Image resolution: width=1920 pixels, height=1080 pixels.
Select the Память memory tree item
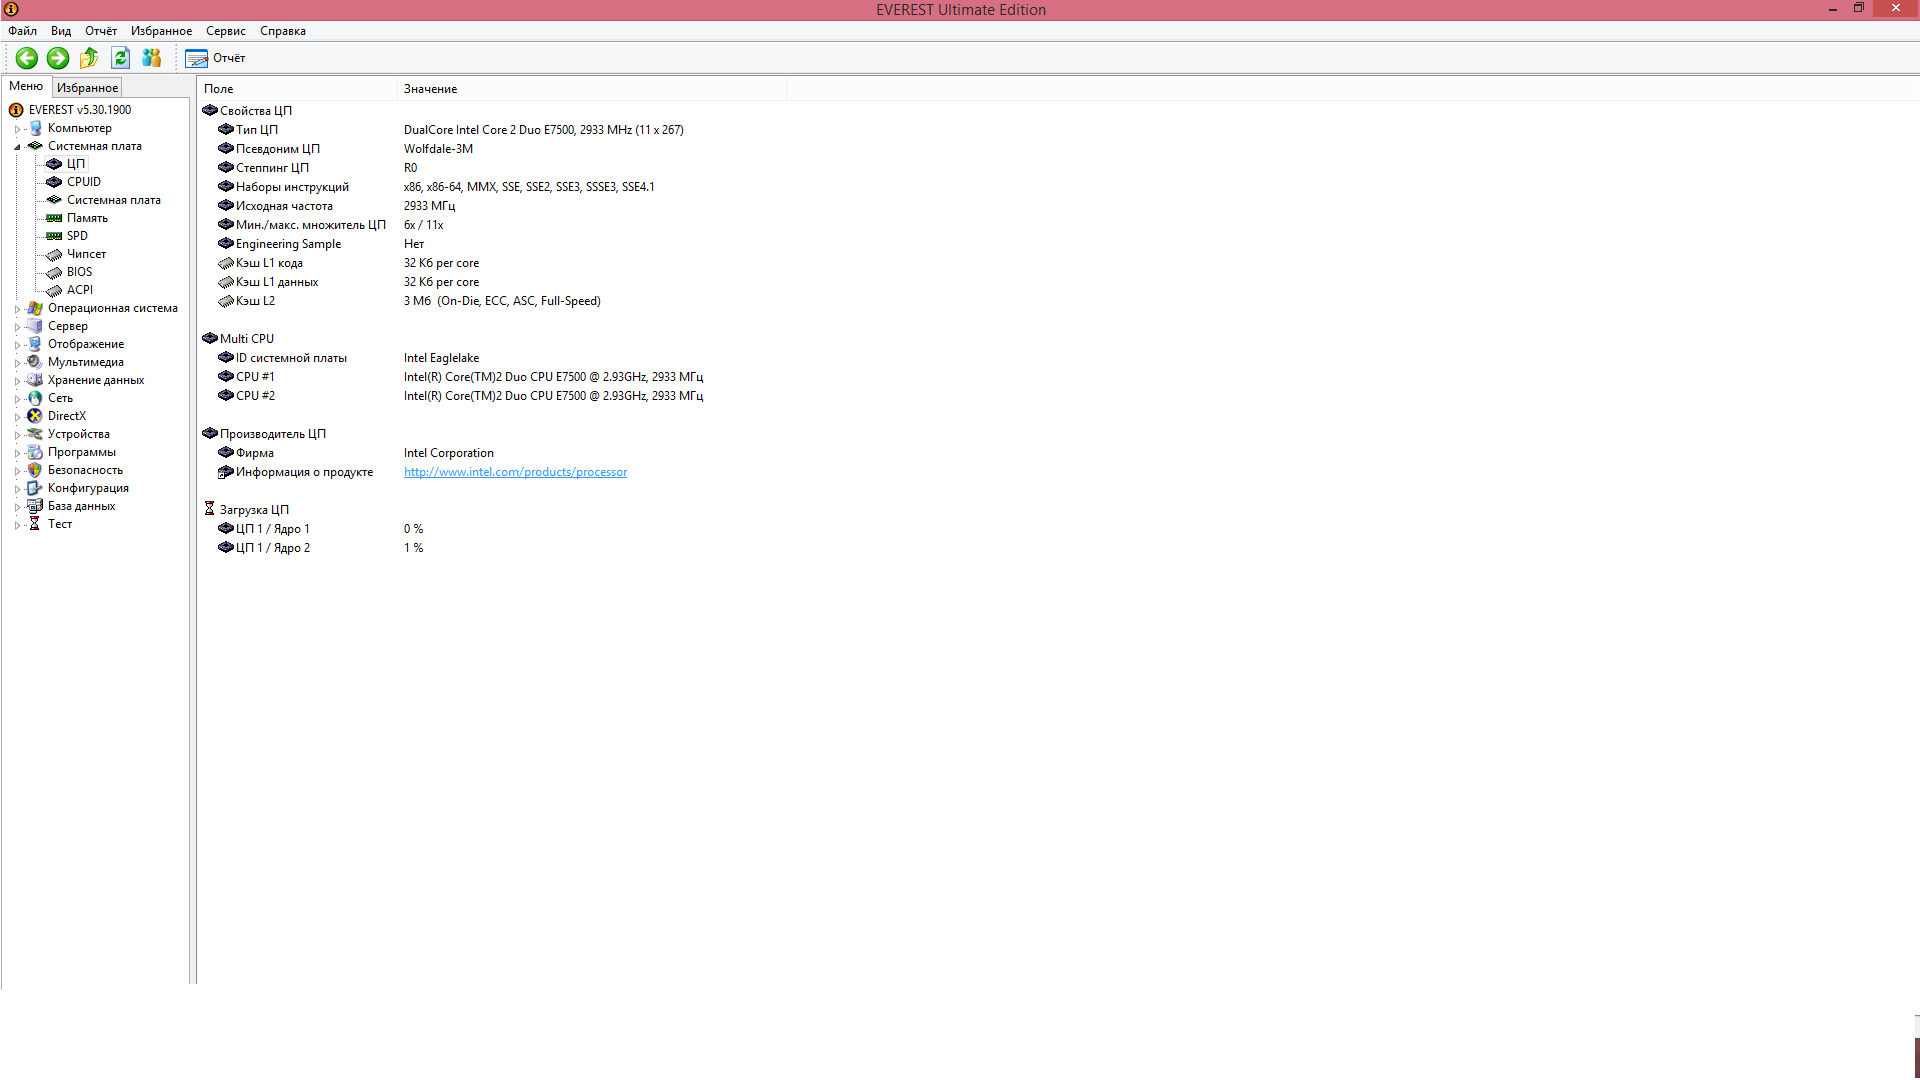(x=87, y=218)
